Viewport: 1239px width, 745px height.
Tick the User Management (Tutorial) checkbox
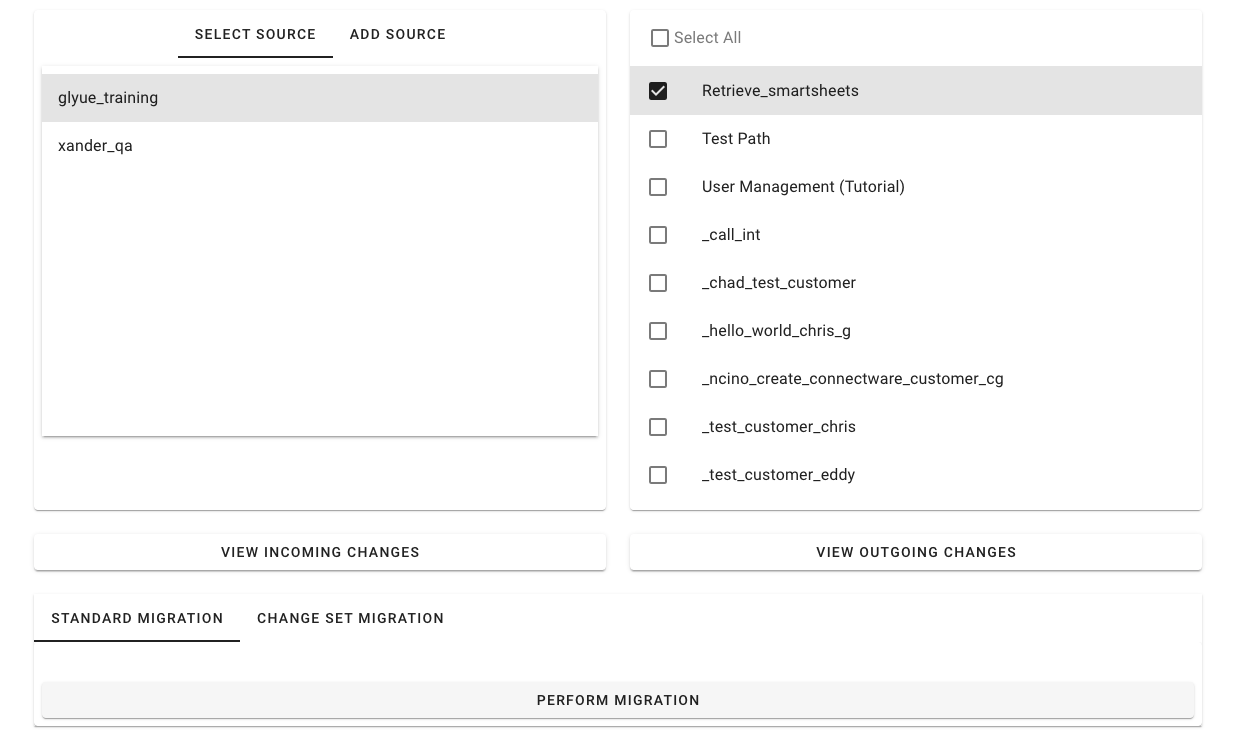[658, 187]
